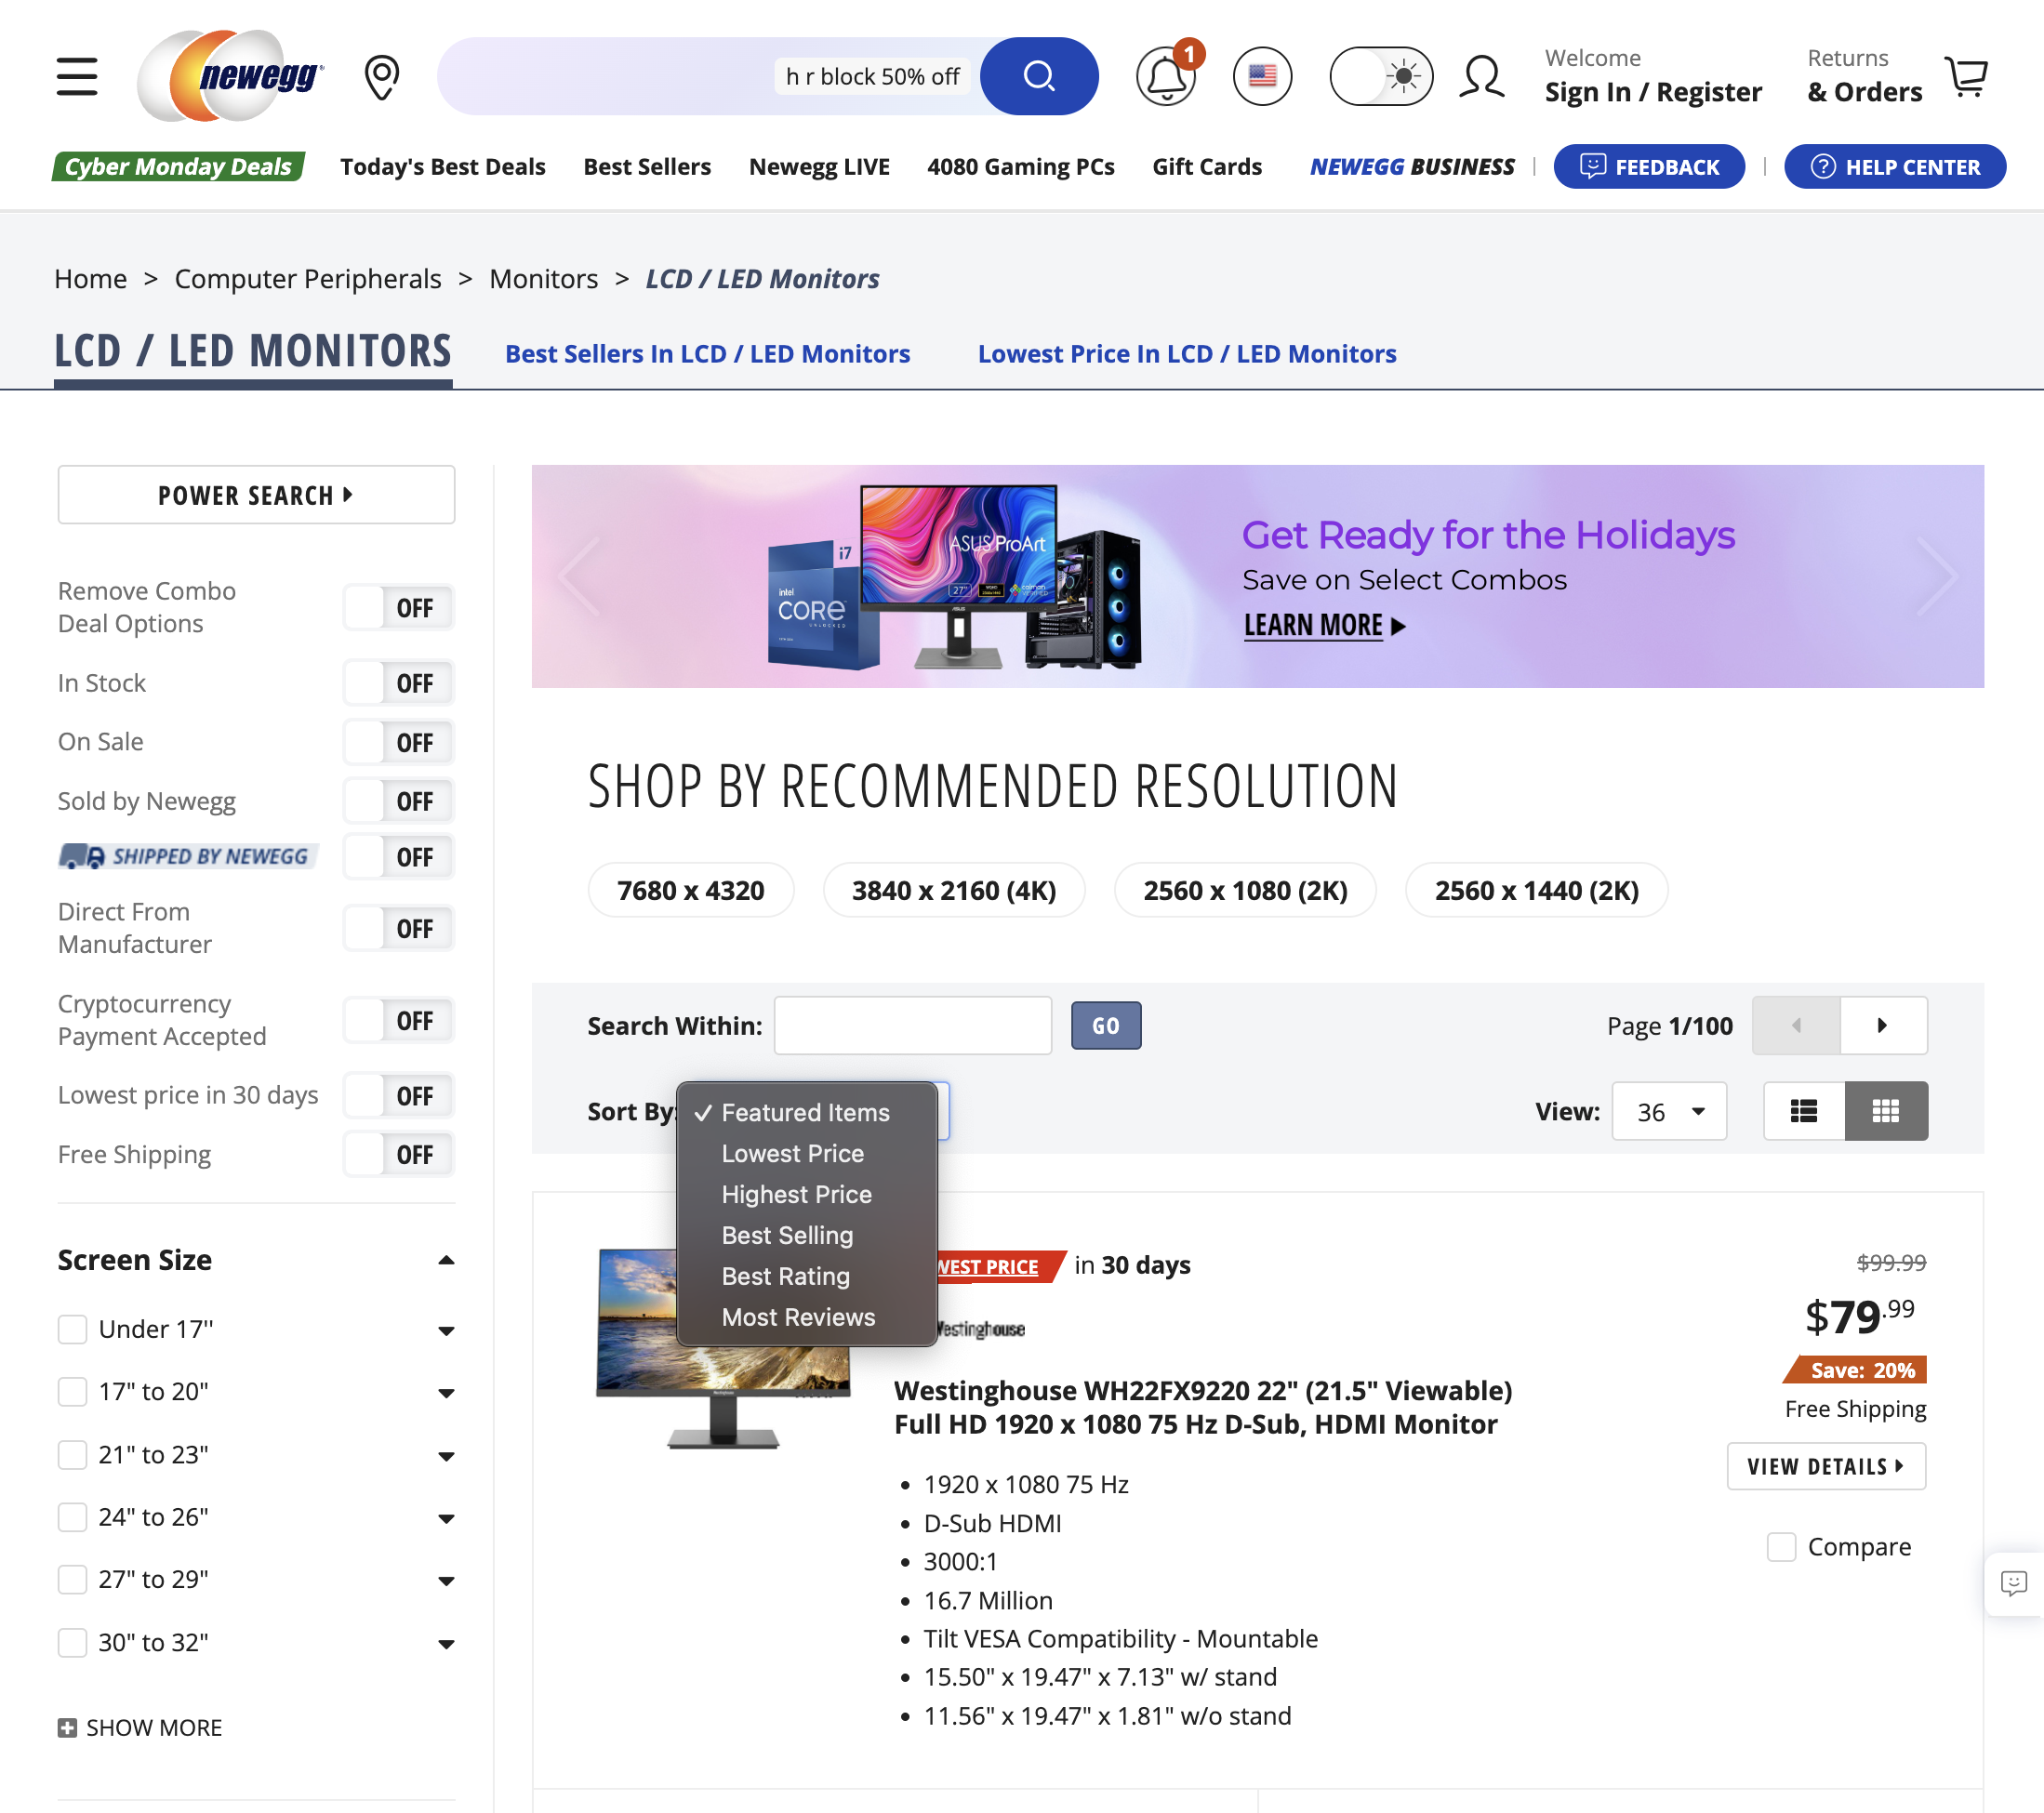
Task: Check the 24" to 26" screen size box
Action: [71, 1517]
